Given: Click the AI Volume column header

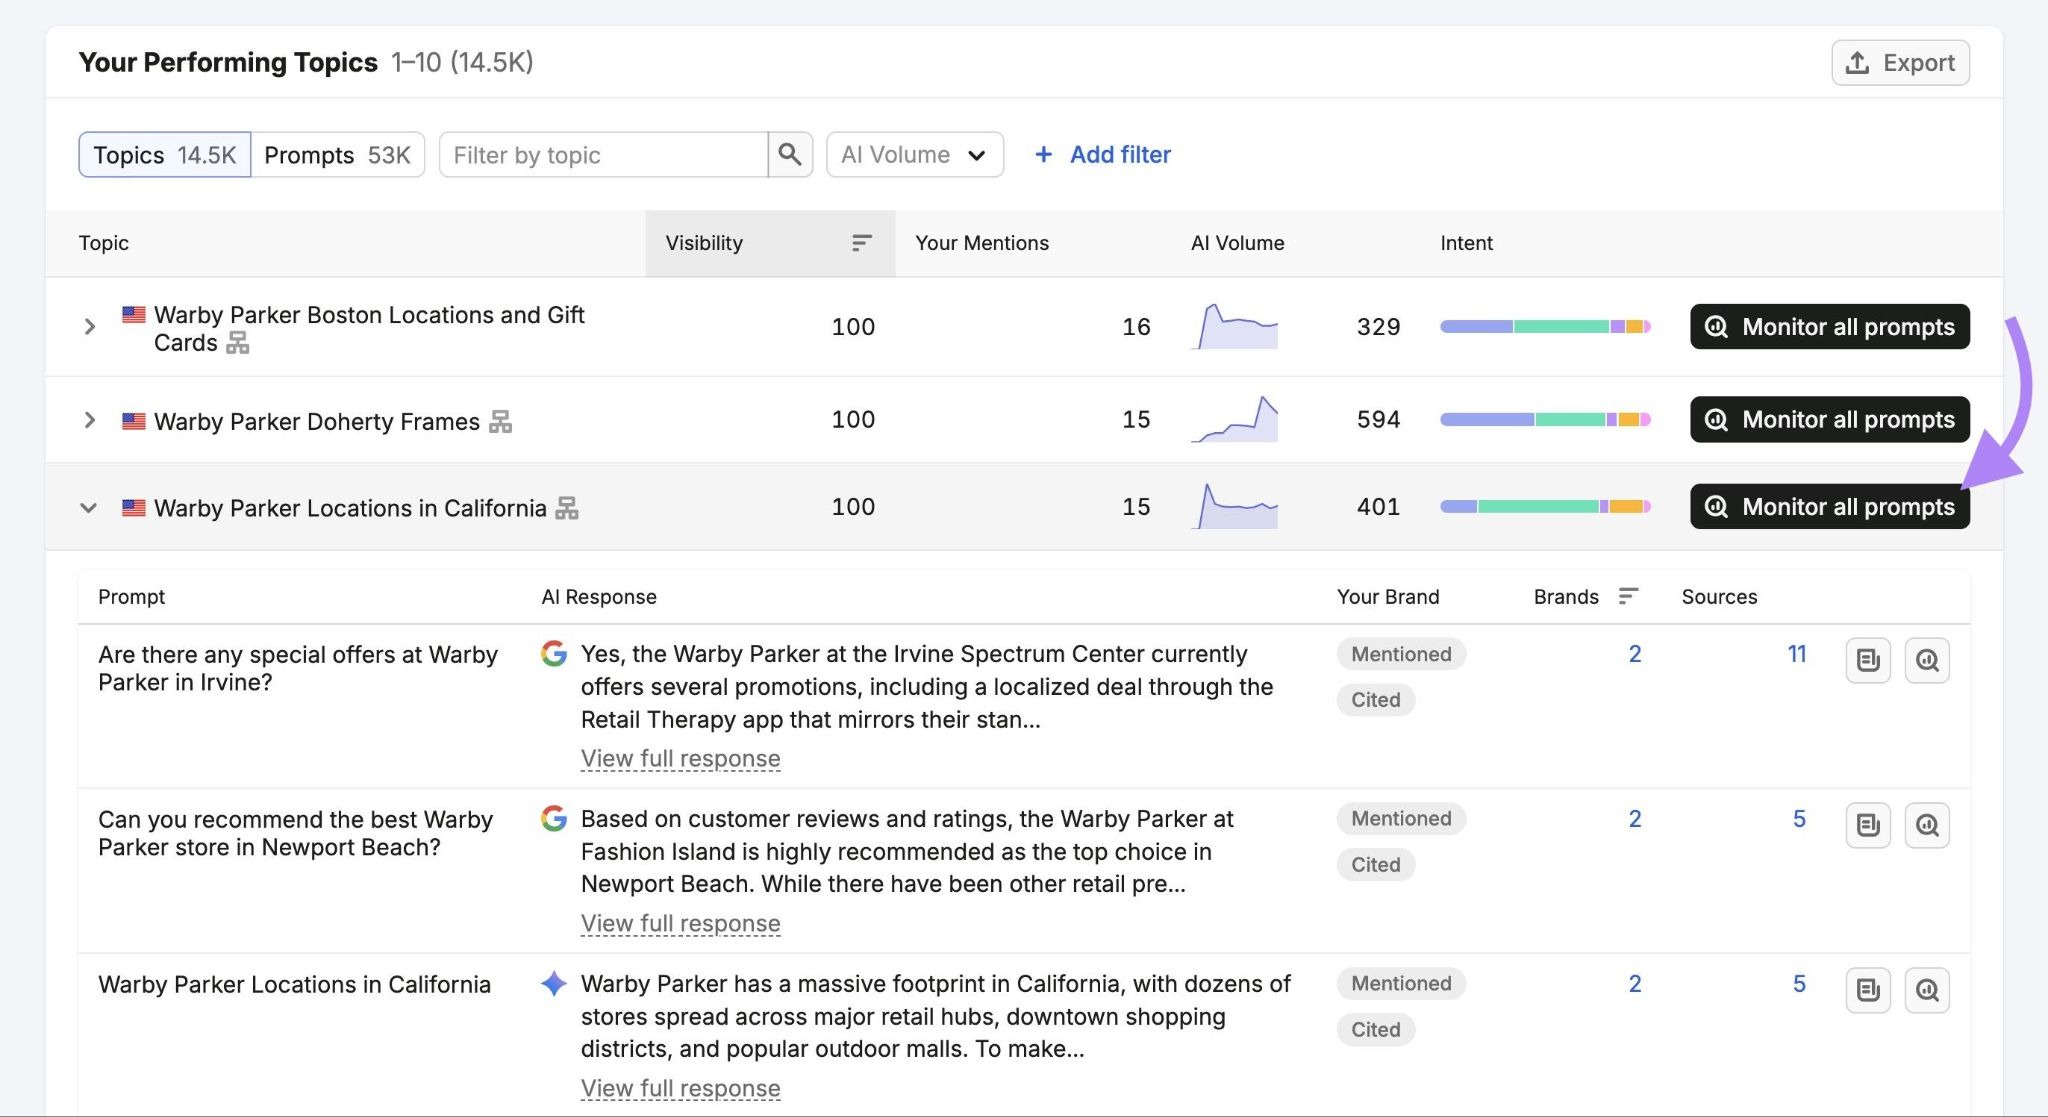Looking at the screenshot, I should click(1237, 243).
